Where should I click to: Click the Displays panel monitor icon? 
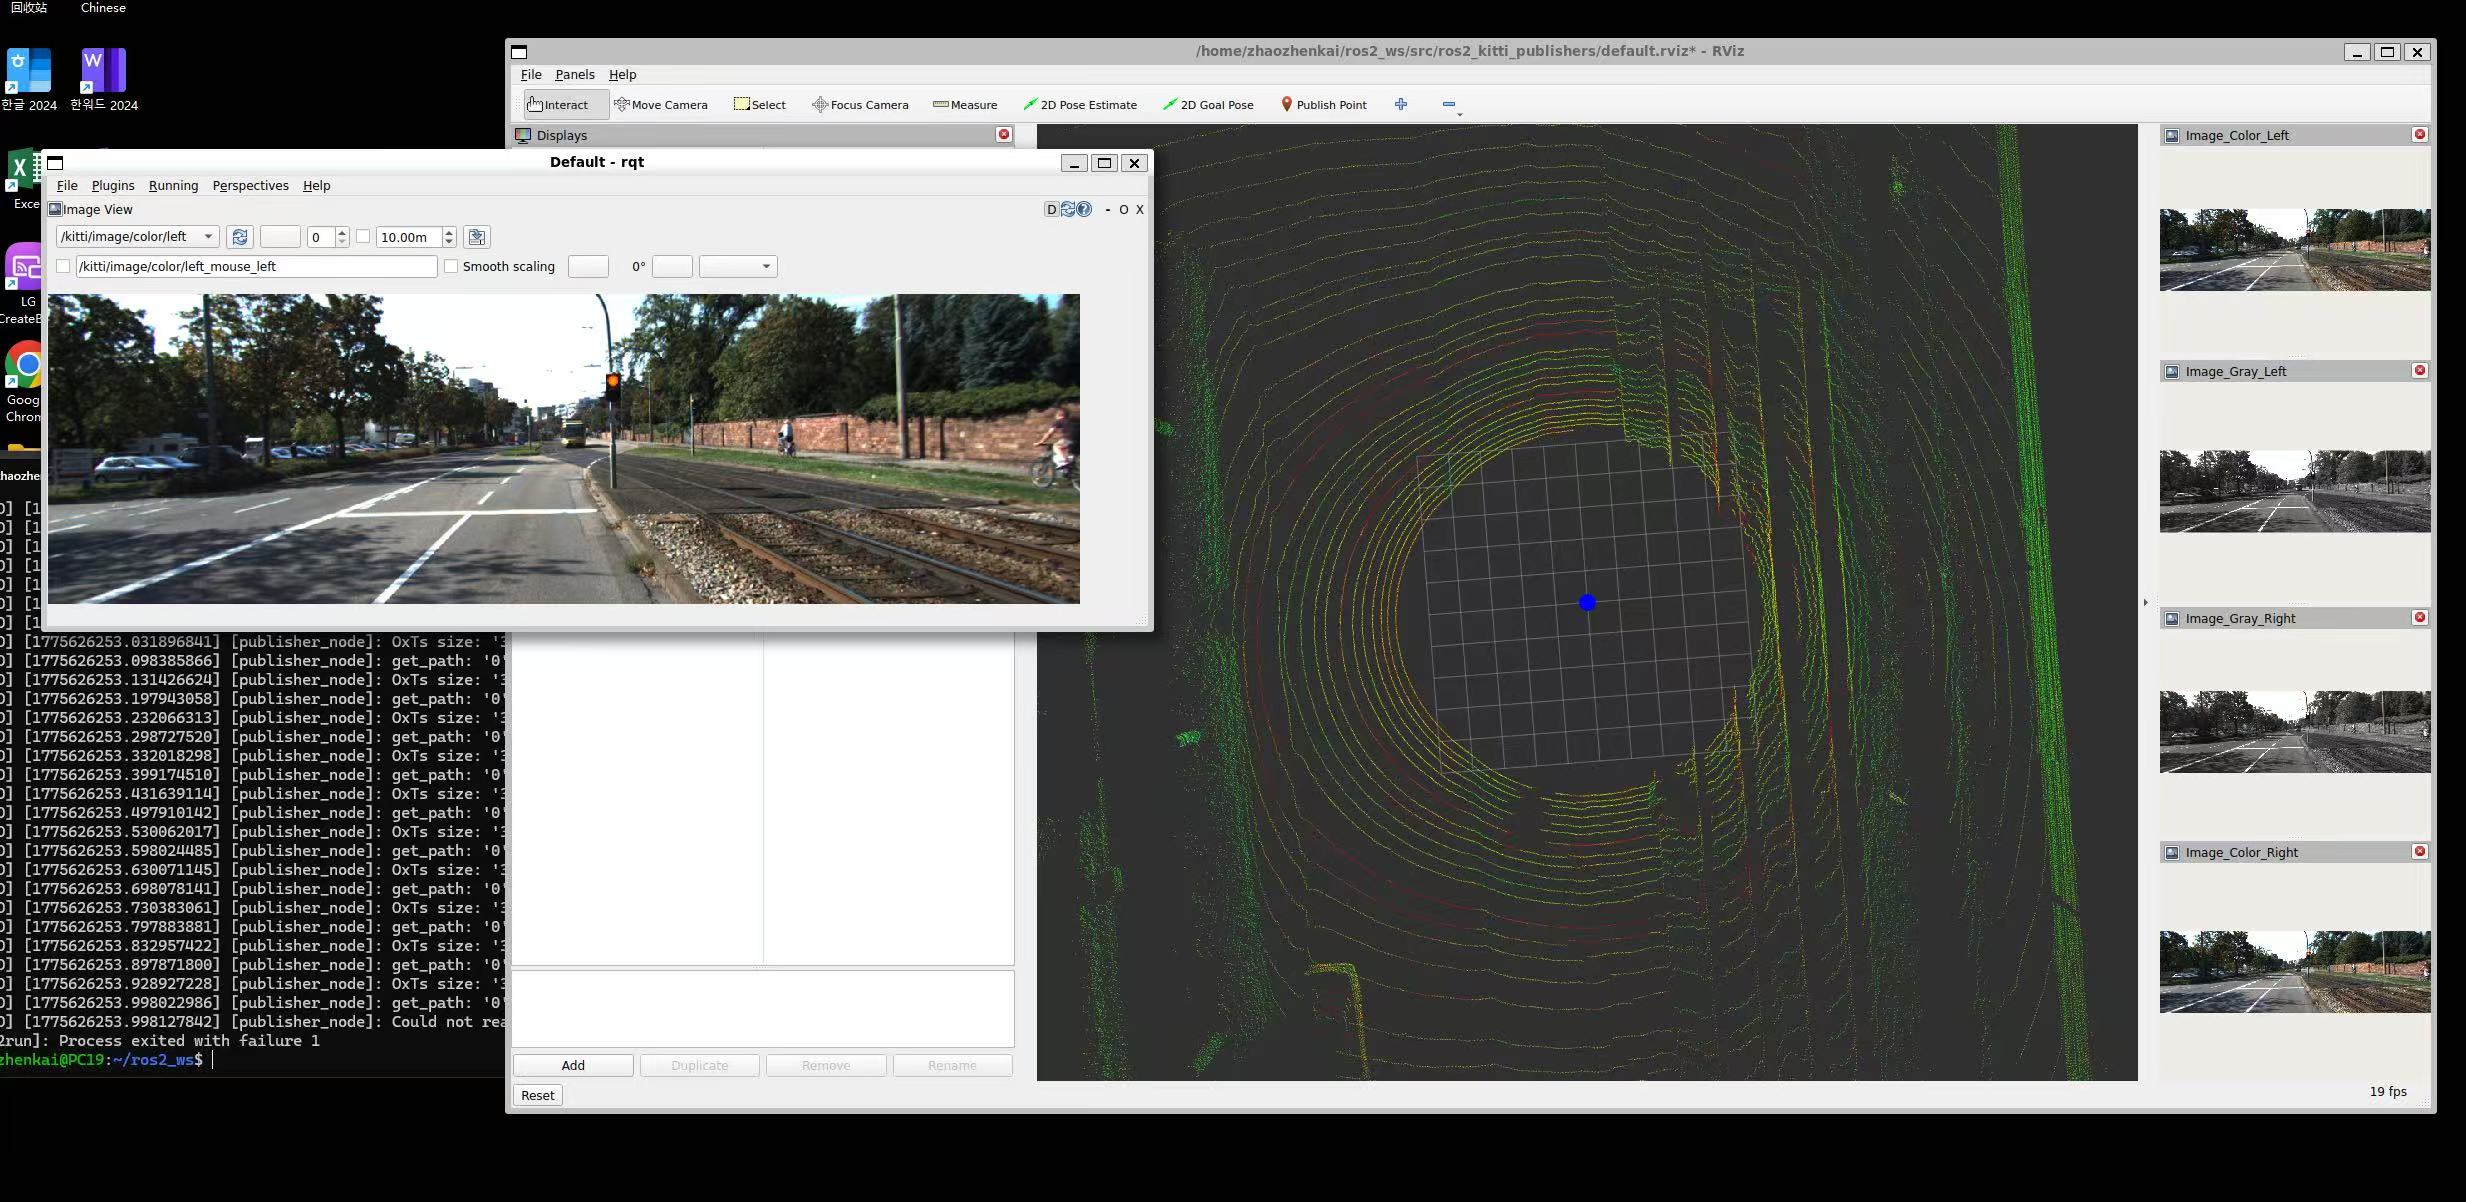[x=523, y=135]
